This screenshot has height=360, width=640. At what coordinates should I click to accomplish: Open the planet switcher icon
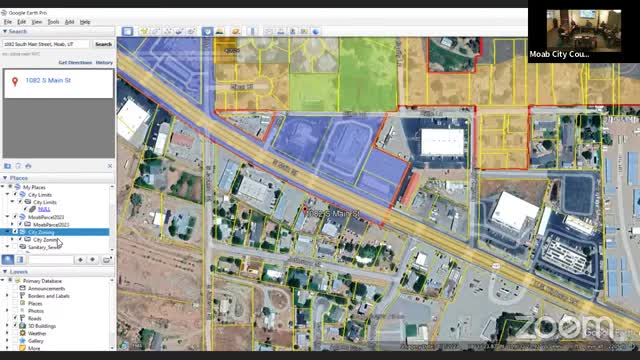tap(236, 31)
